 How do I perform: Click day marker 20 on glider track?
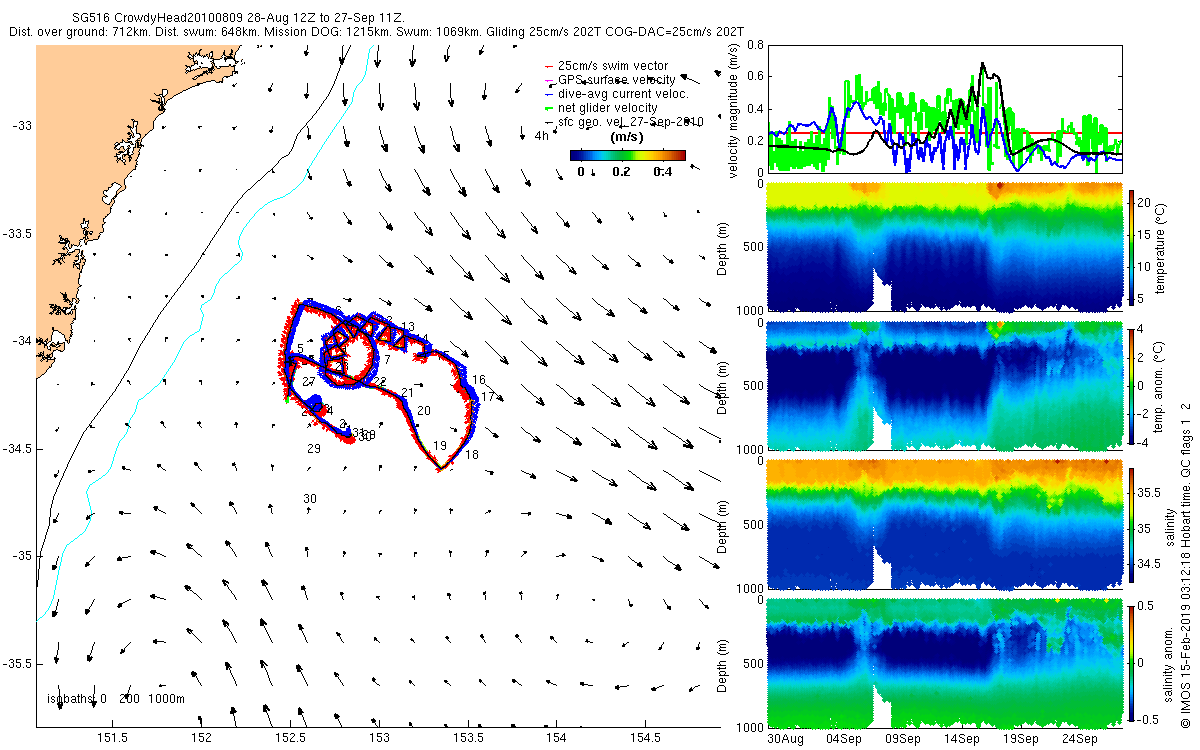click(424, 411)
